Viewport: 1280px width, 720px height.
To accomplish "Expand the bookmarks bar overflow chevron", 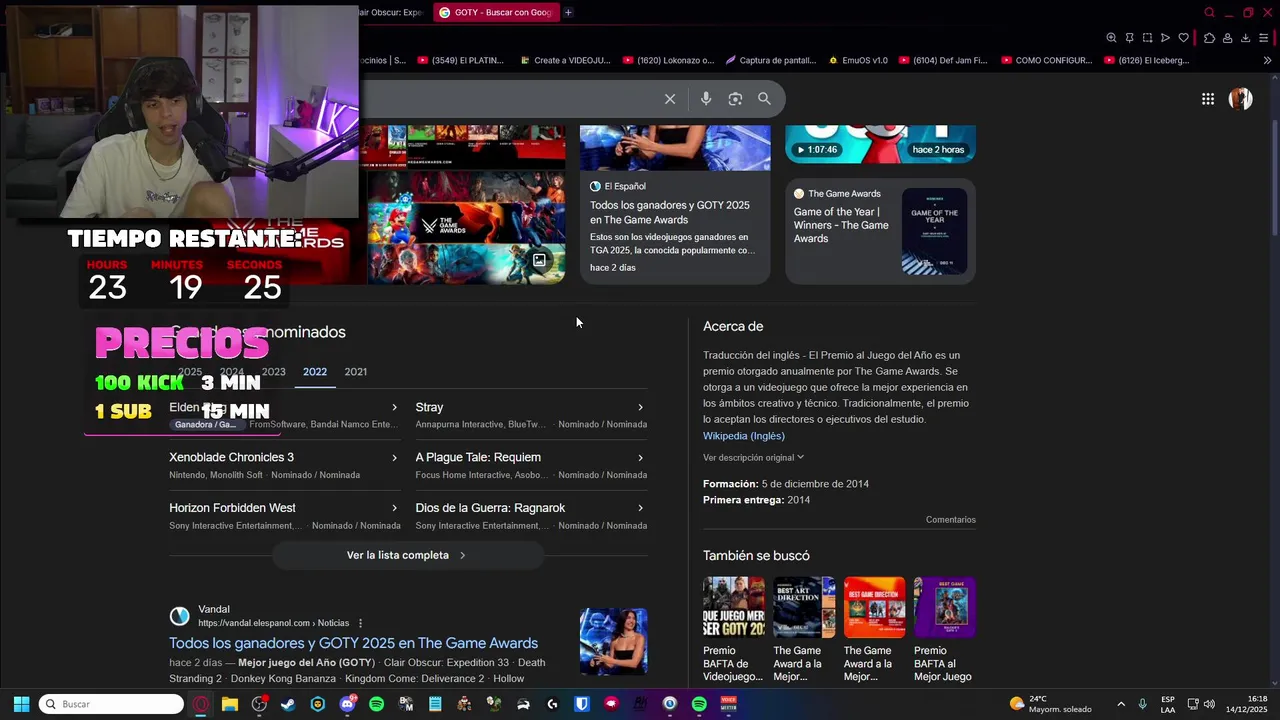I will [x=1267, y=60].
